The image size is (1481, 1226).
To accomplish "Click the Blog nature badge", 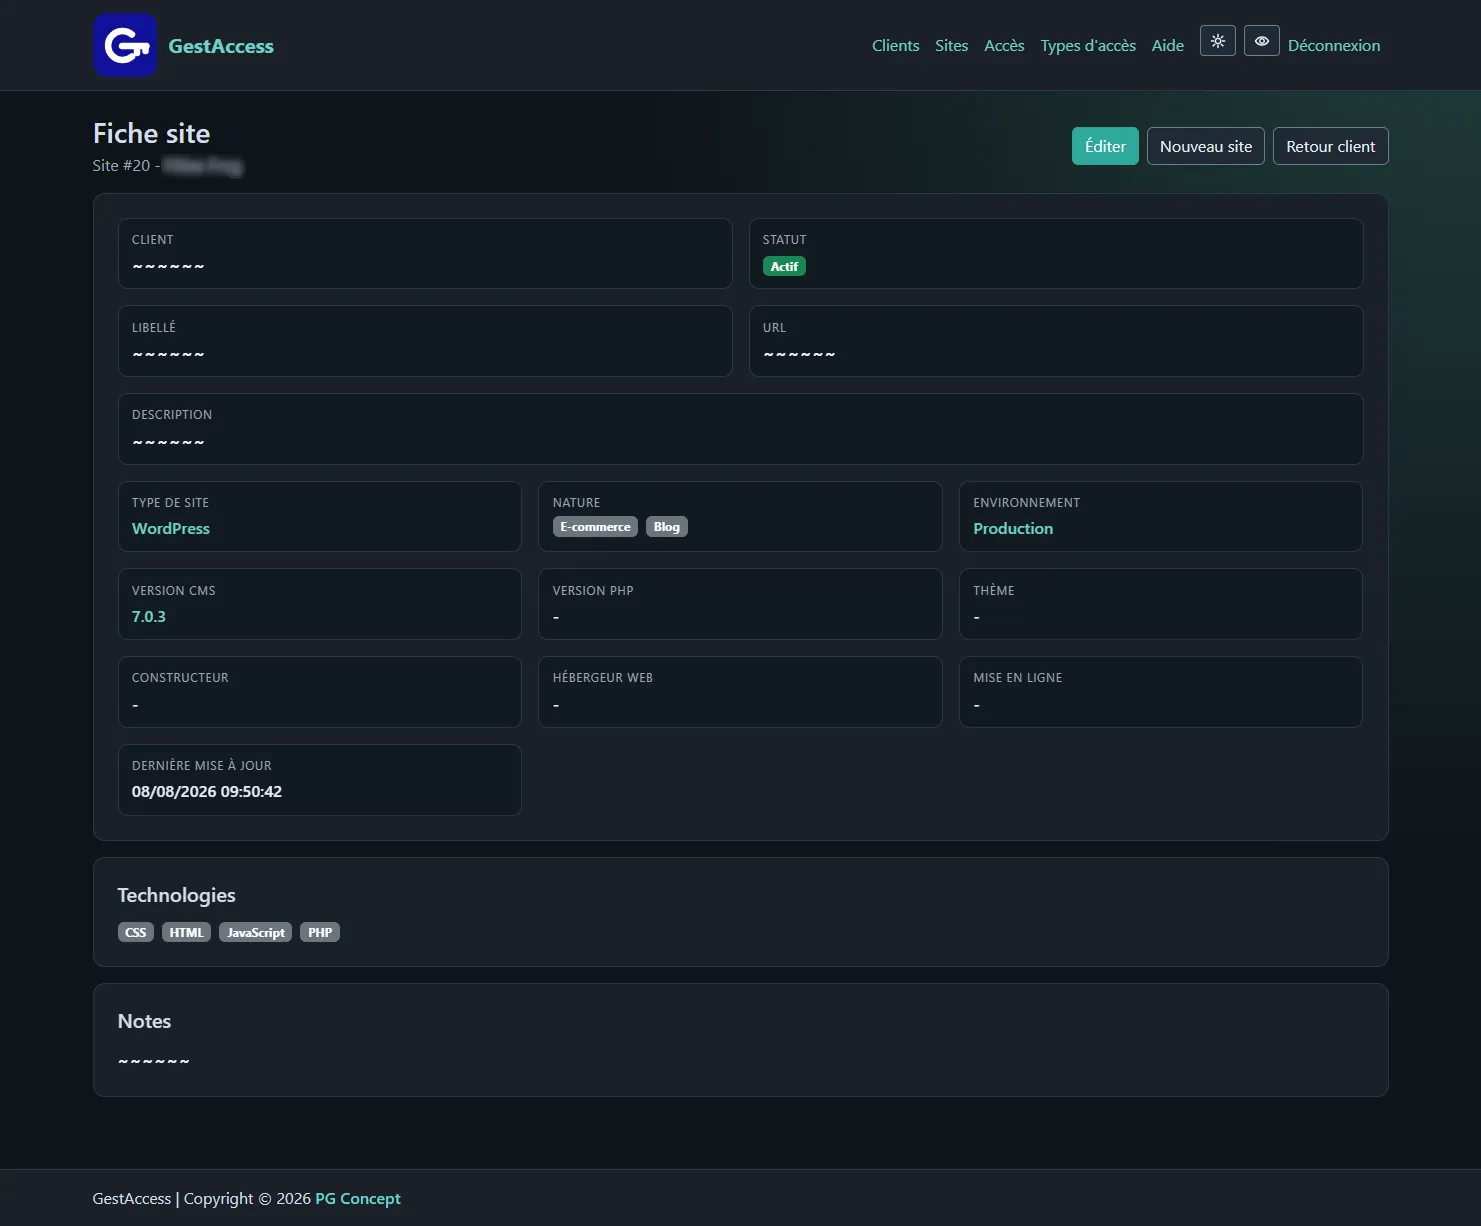I will click(666, 527).
